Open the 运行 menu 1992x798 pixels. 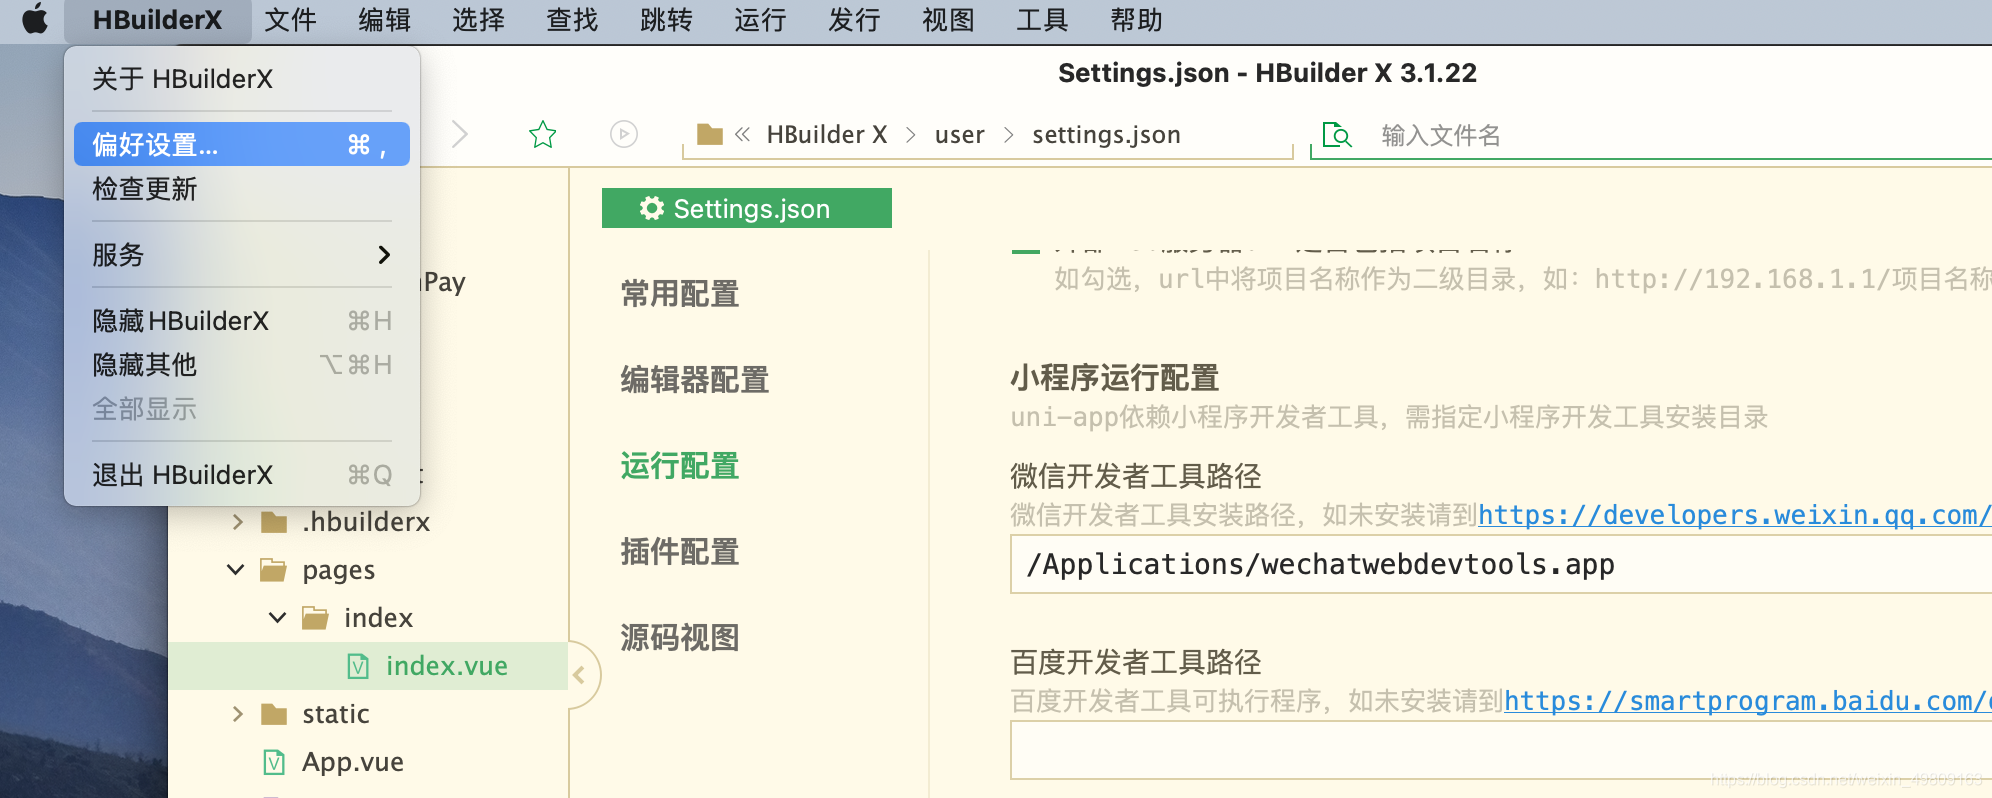pos(760,20)
